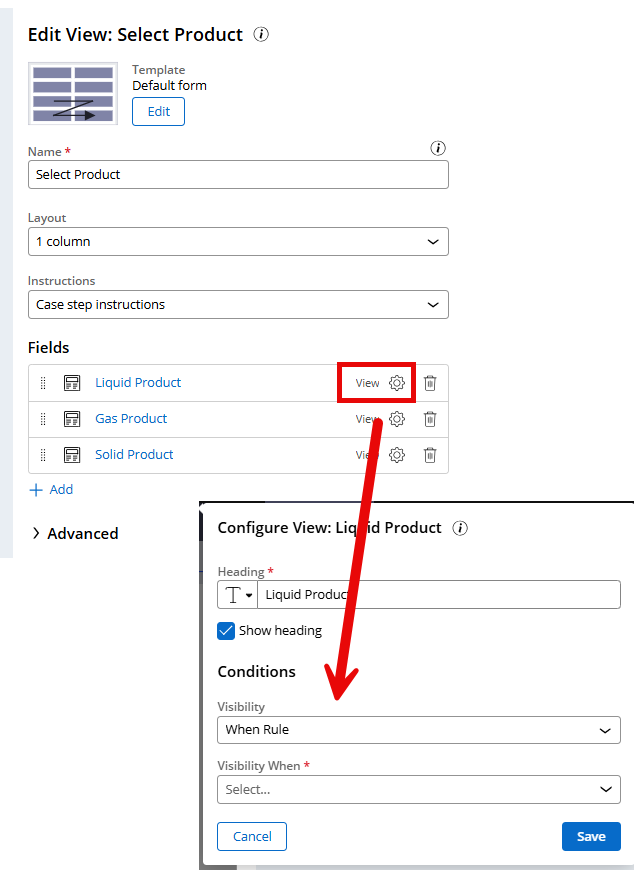Uncheck the Show heading checkbox
The height and width of the screenshot is (870, 634).
point(226,630)
